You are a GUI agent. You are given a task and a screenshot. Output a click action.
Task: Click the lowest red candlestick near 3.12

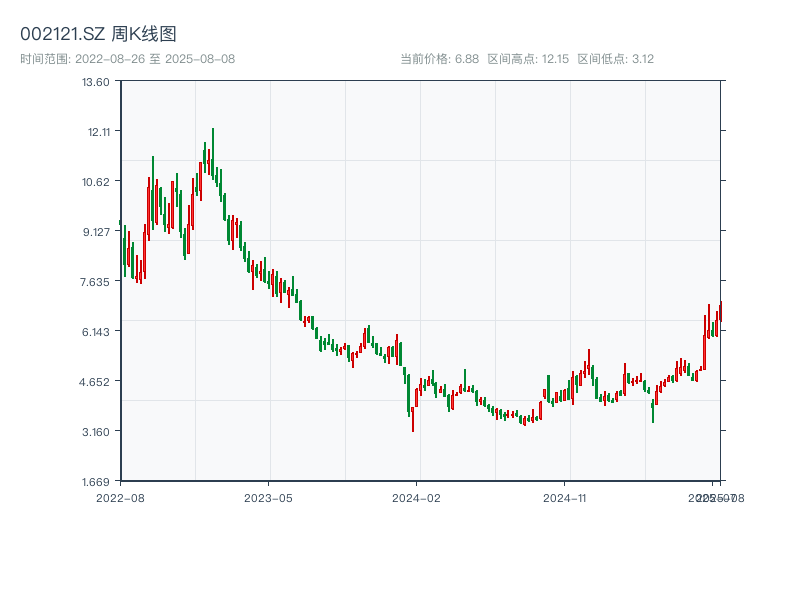[x=413, y=419]
